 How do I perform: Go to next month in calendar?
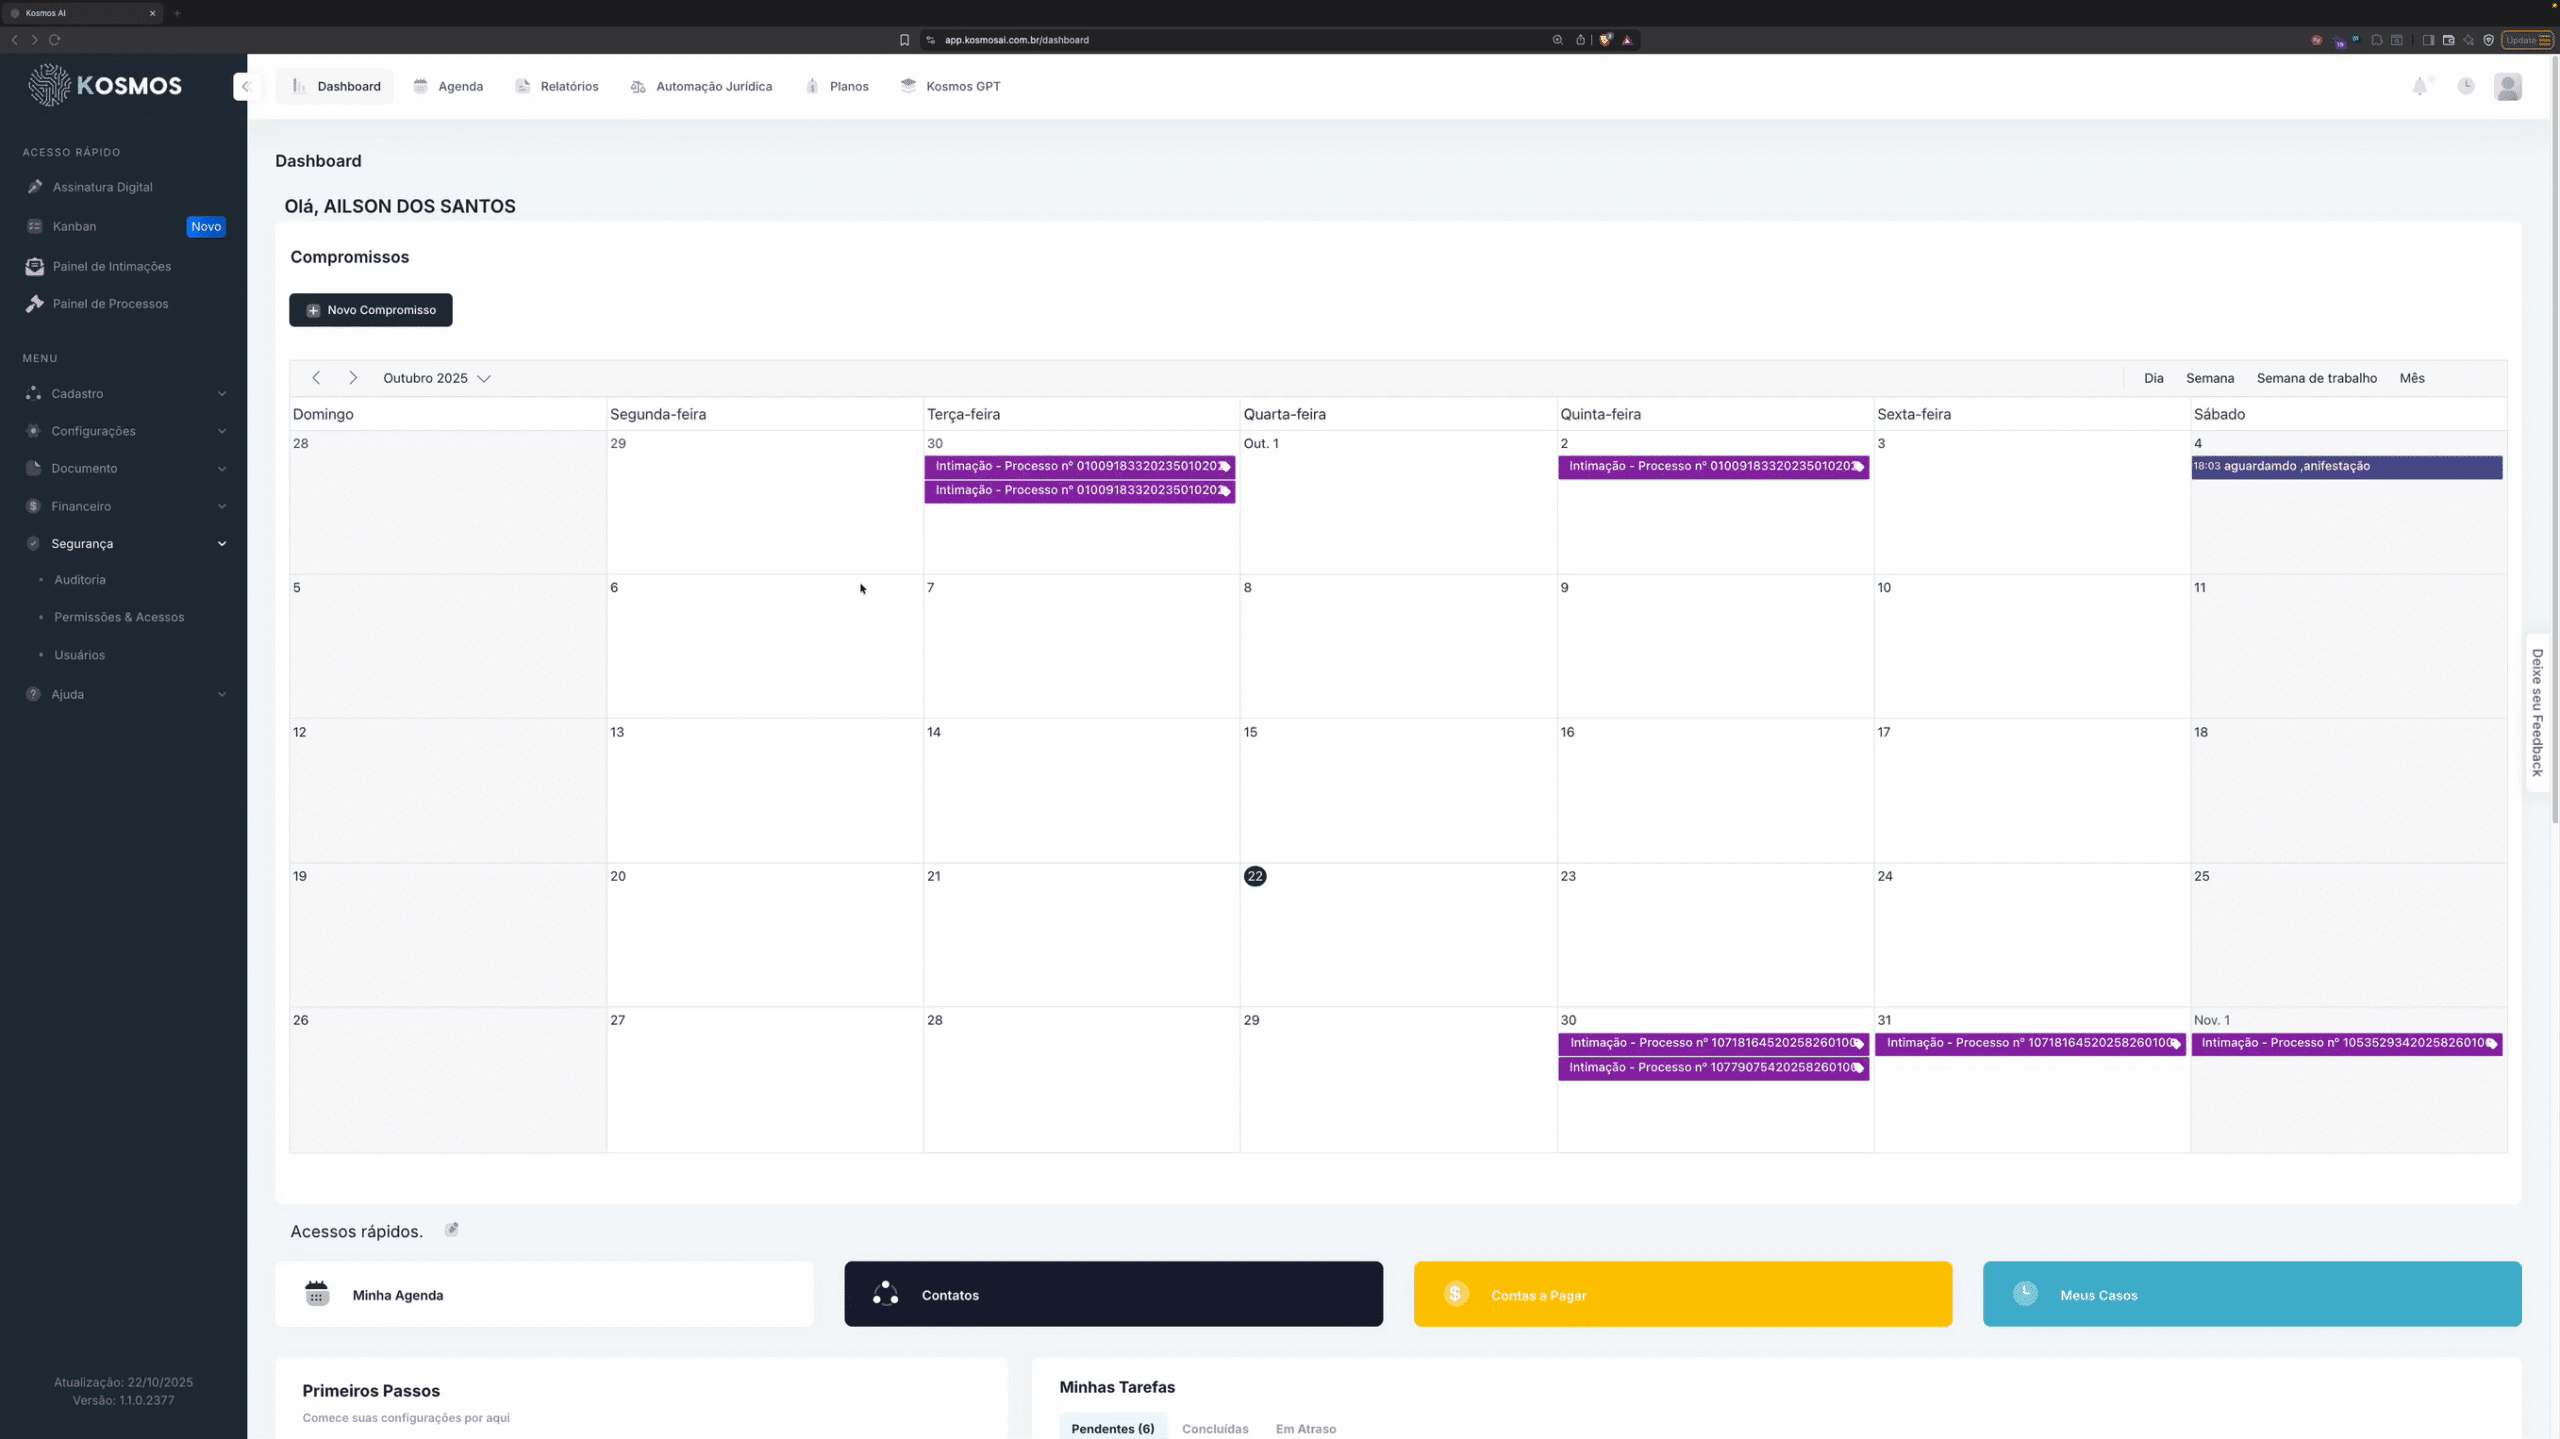pyautogui.click(x=352, y=378)
